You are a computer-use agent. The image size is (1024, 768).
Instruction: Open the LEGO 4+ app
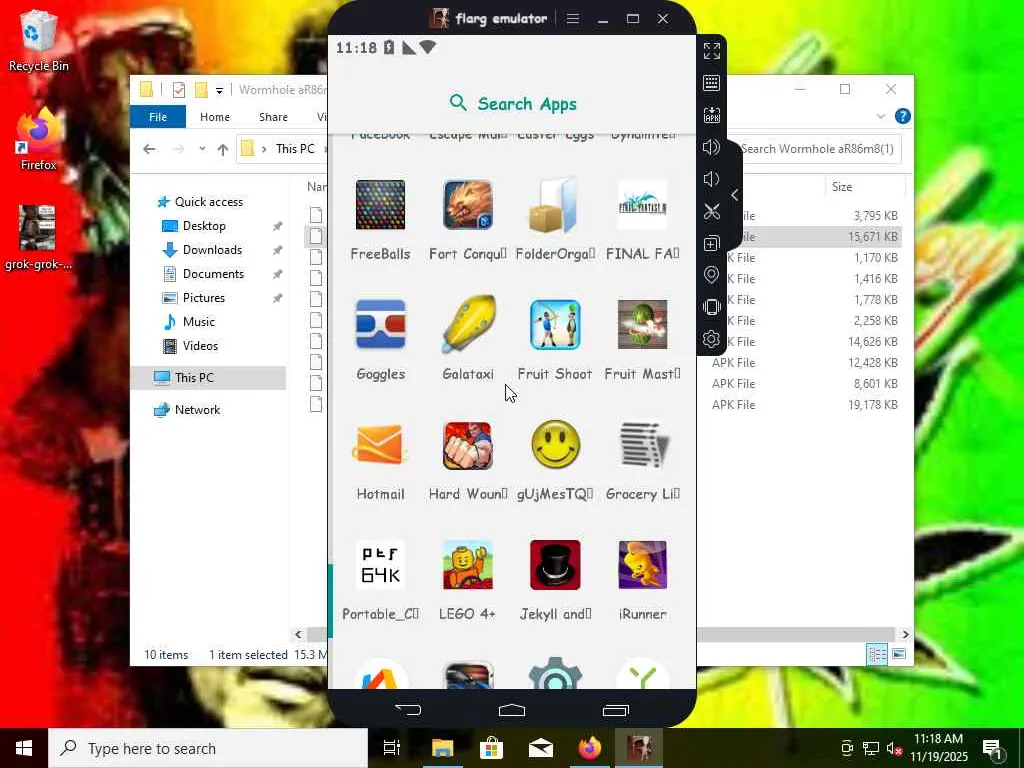pos(468,565)
